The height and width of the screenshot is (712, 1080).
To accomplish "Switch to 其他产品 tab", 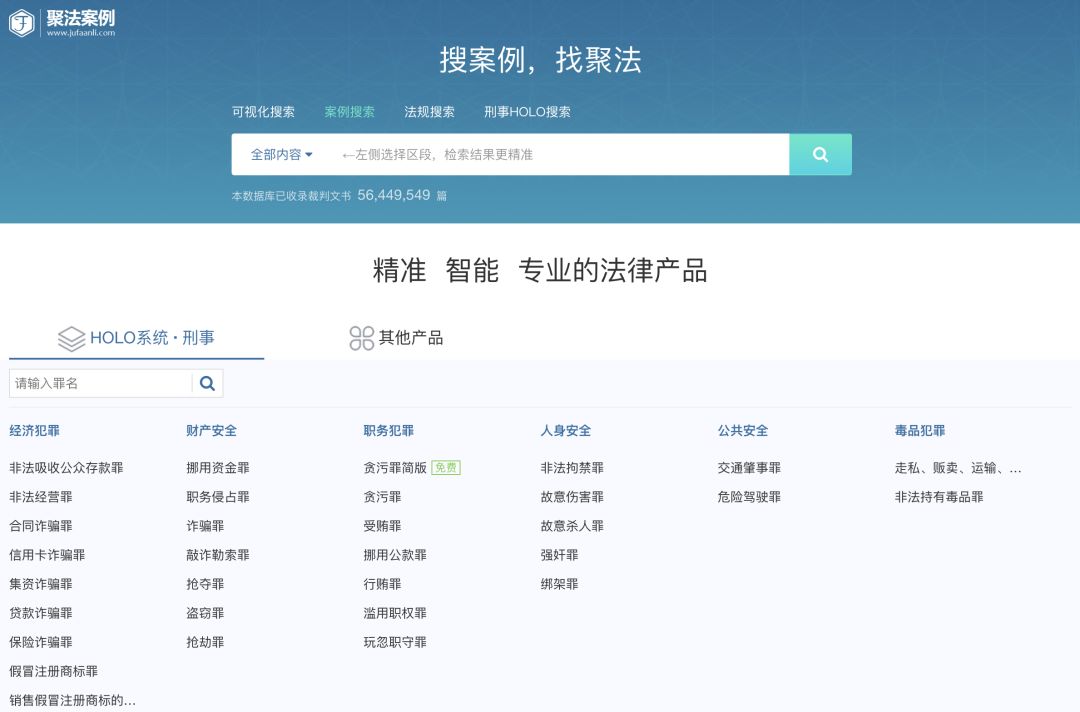I will pyautogui.click(x=396, y=338).
